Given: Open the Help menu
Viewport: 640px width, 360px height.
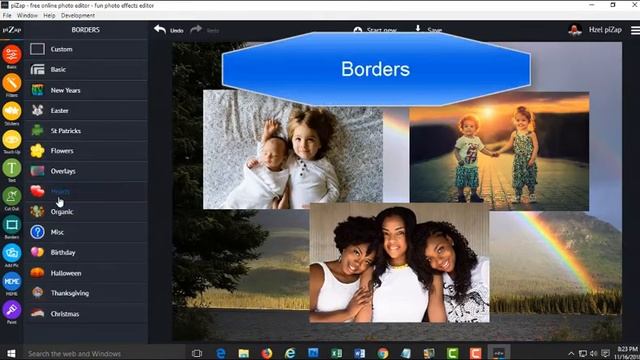Looking at the screenshot, I should point(49,16).
